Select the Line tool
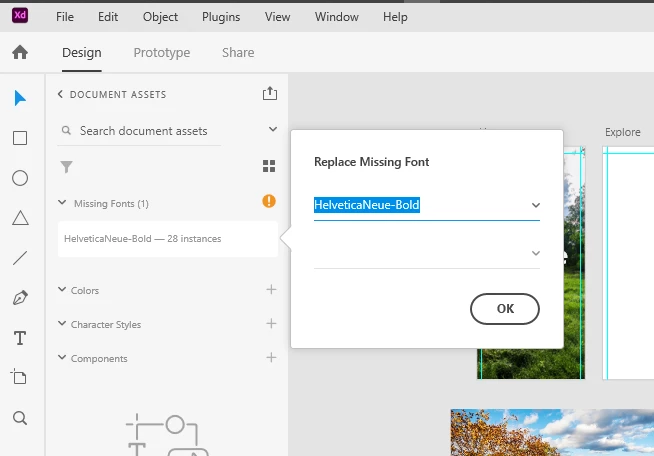654x456 pixels. click(20, 258)
